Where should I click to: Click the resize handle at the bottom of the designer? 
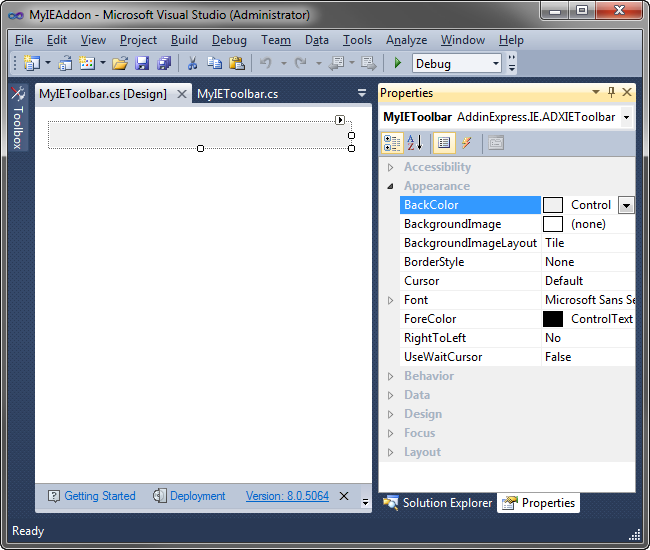point(200,148)
